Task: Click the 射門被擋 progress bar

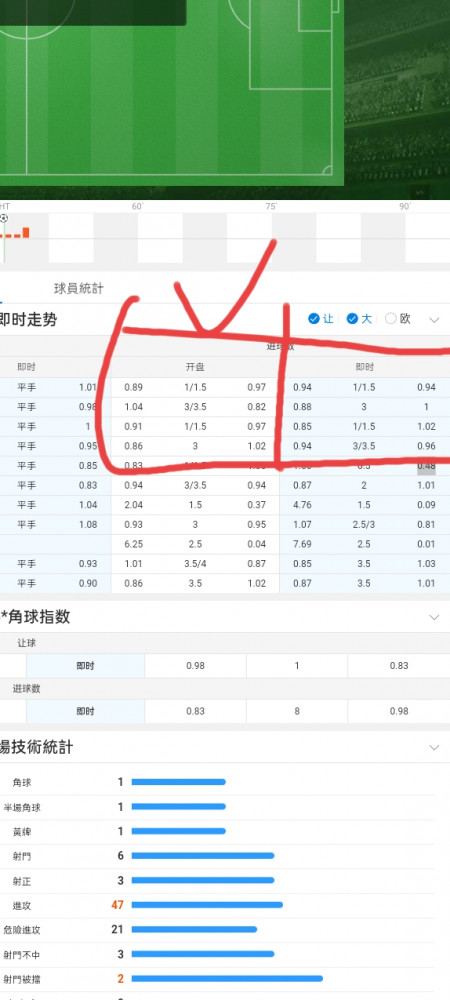Action: [x=227, y=978]
